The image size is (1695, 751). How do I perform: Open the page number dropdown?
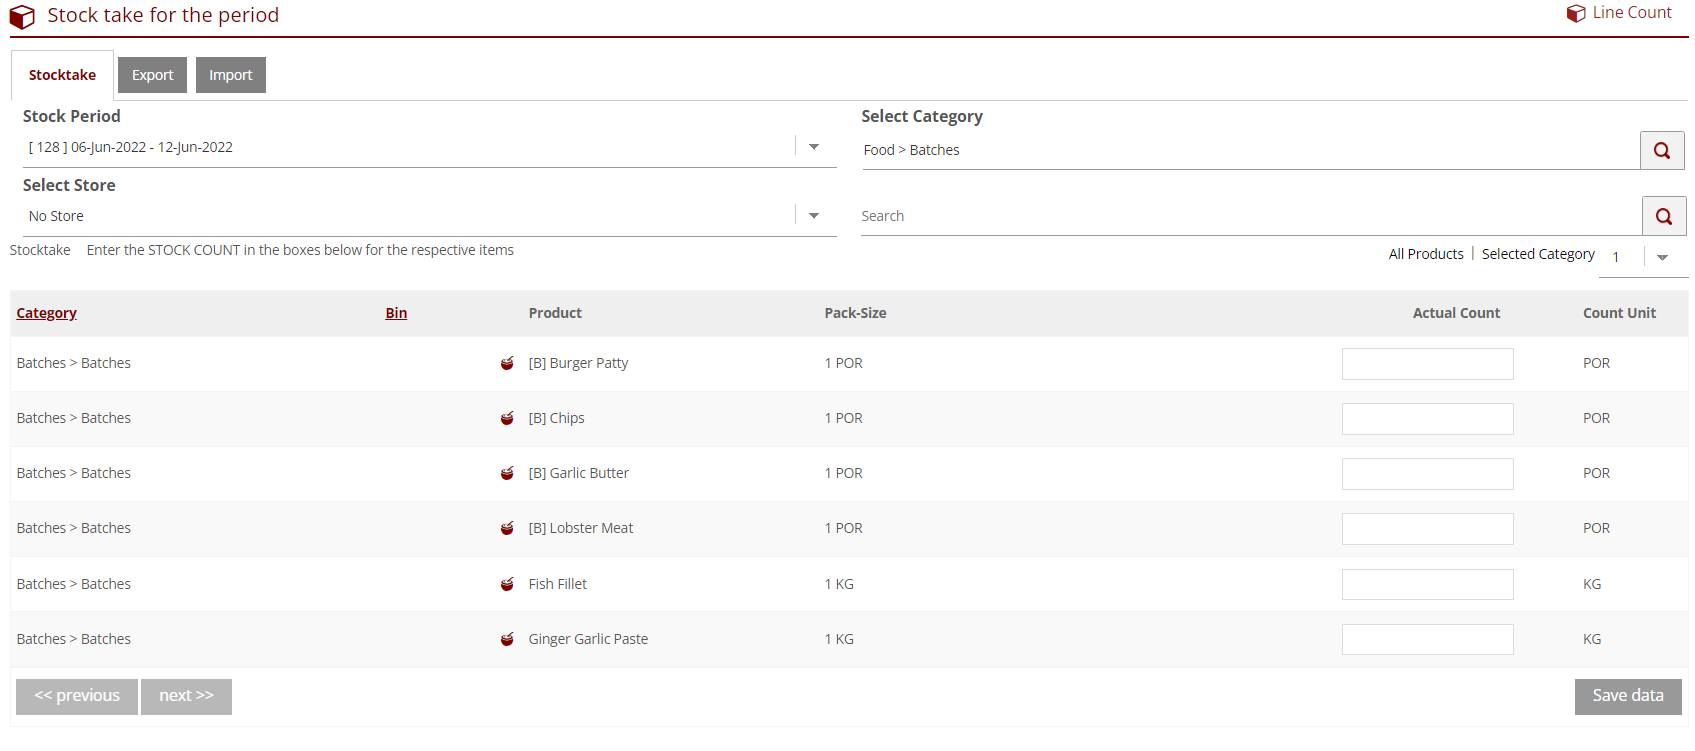click(x=1662, y=257)
